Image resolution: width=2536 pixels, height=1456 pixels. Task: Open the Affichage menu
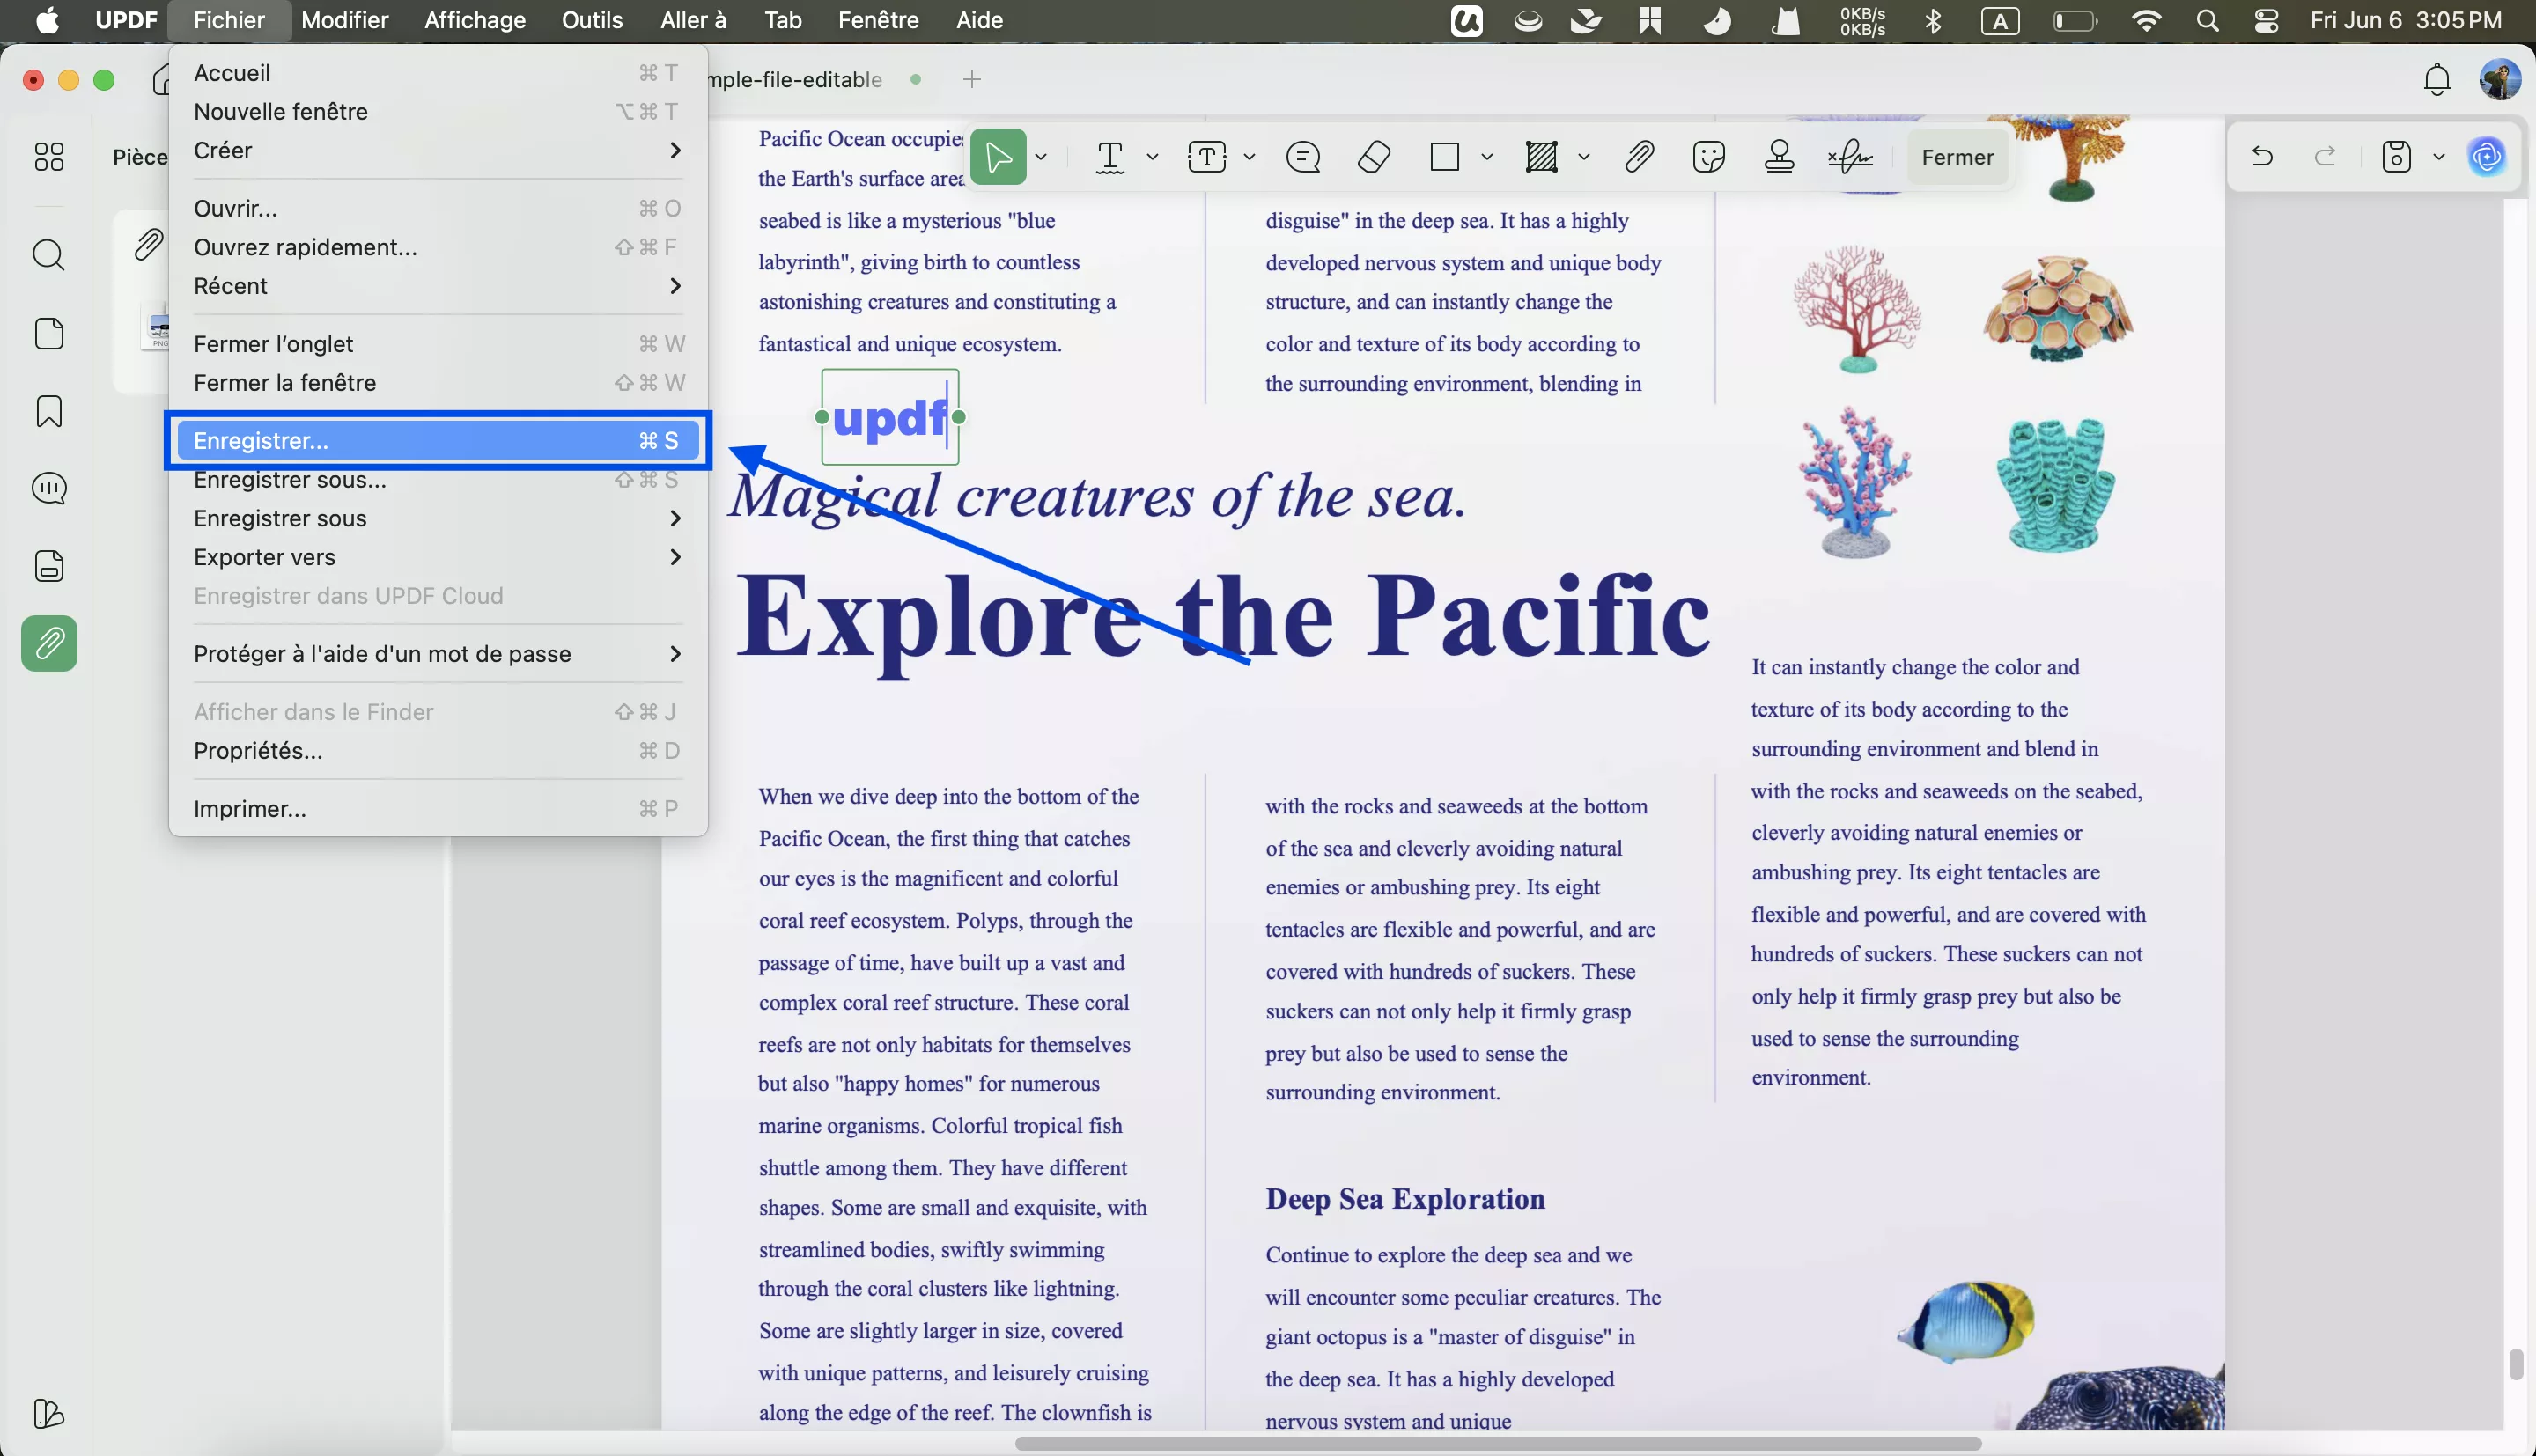475,20
